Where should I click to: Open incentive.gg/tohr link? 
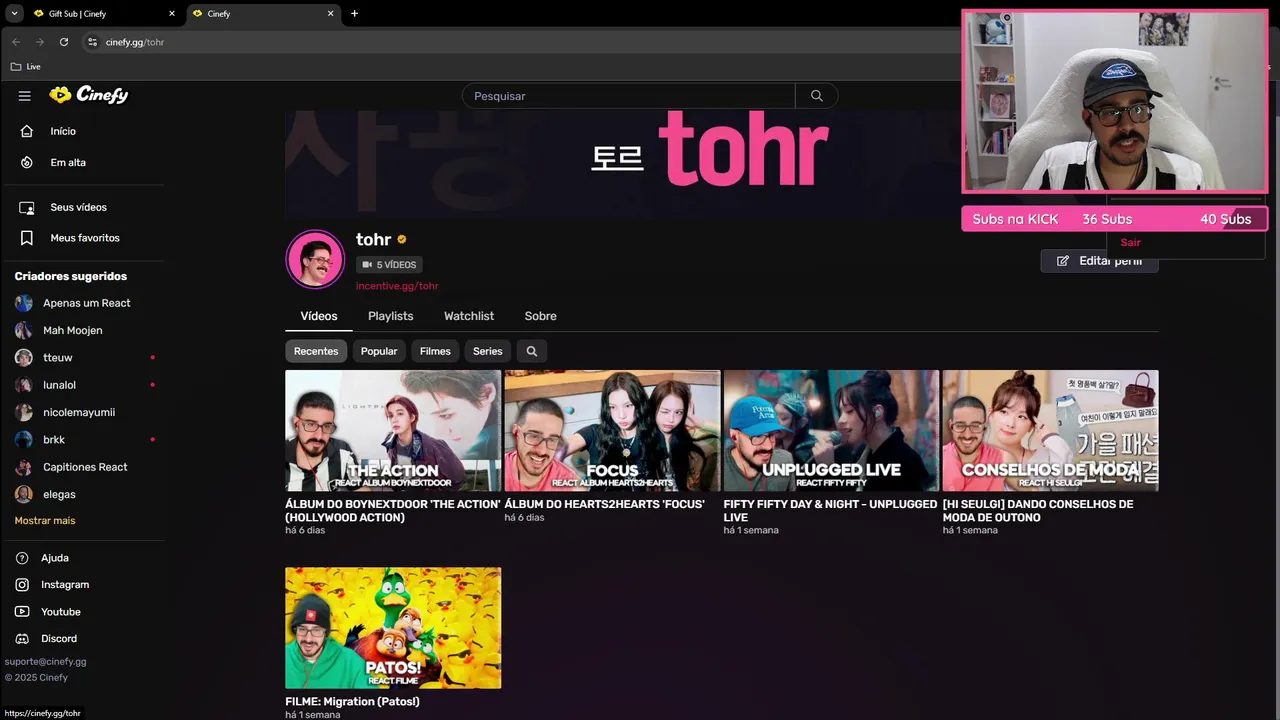tap(397, 286)
